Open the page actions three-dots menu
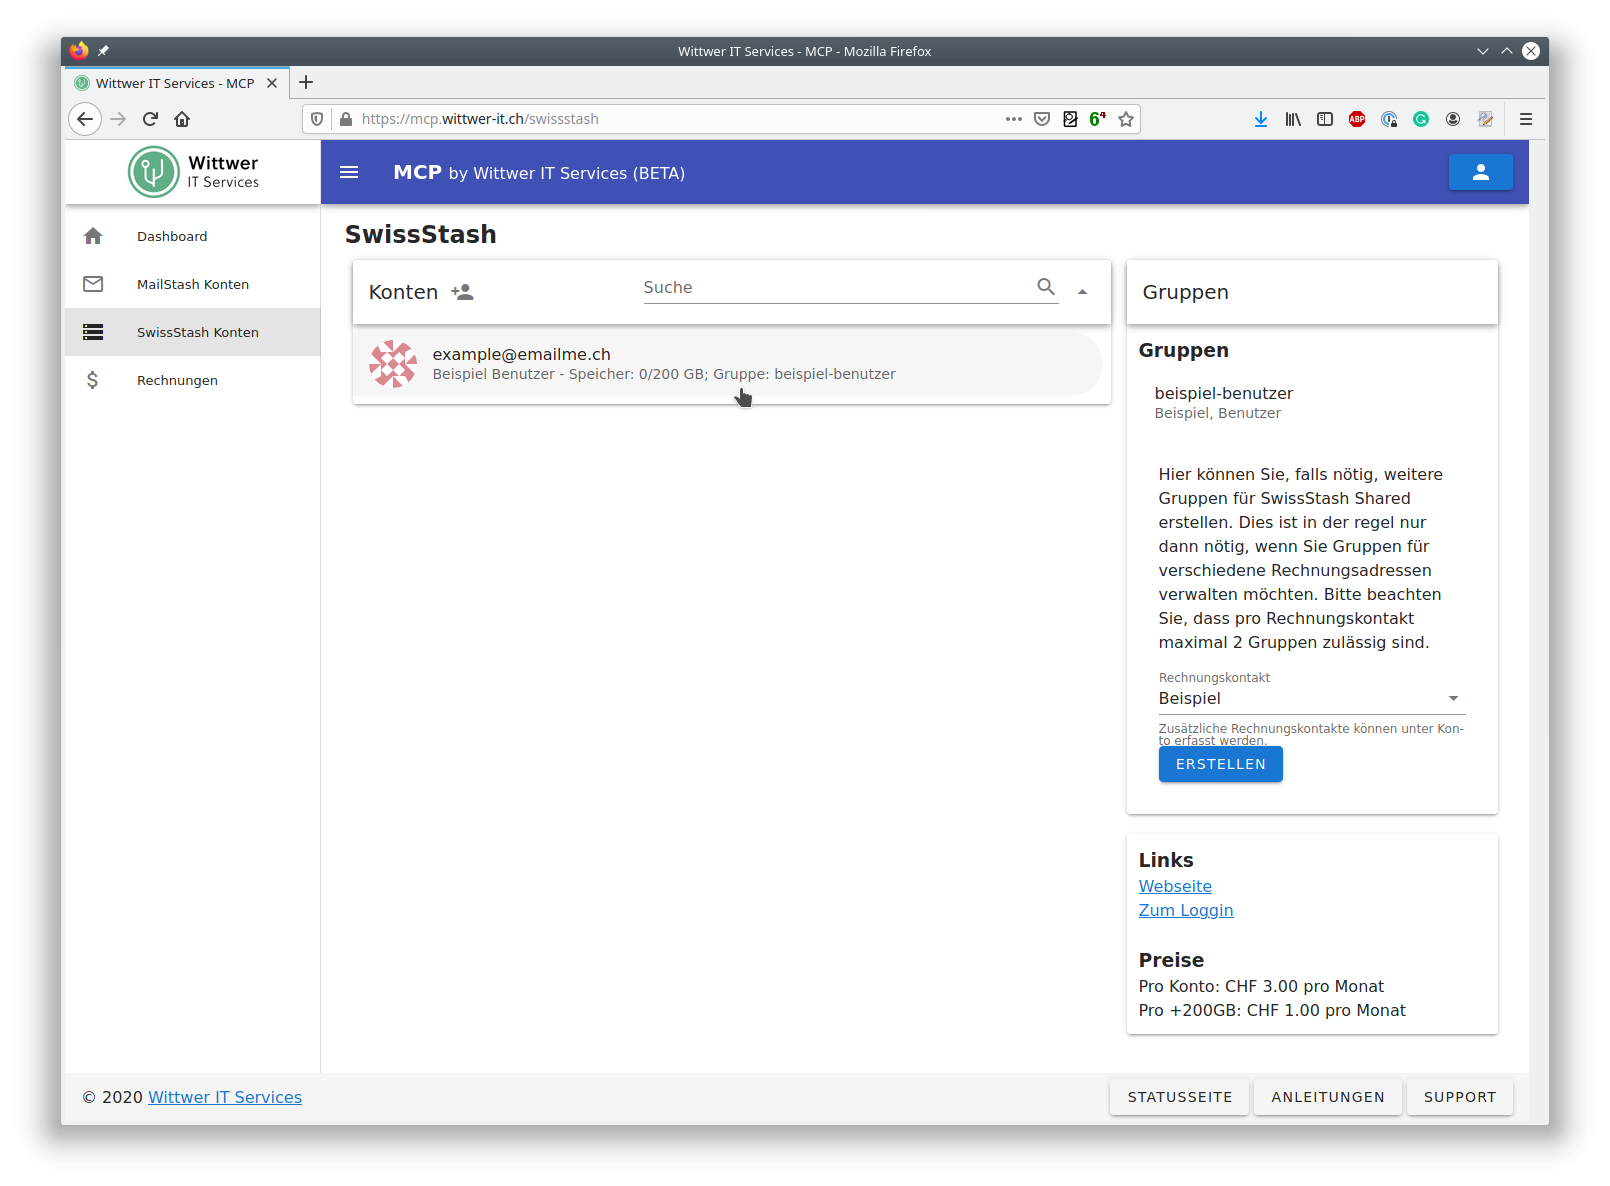This screenshot has width=1610, height=1186. tap(1014, 119)
